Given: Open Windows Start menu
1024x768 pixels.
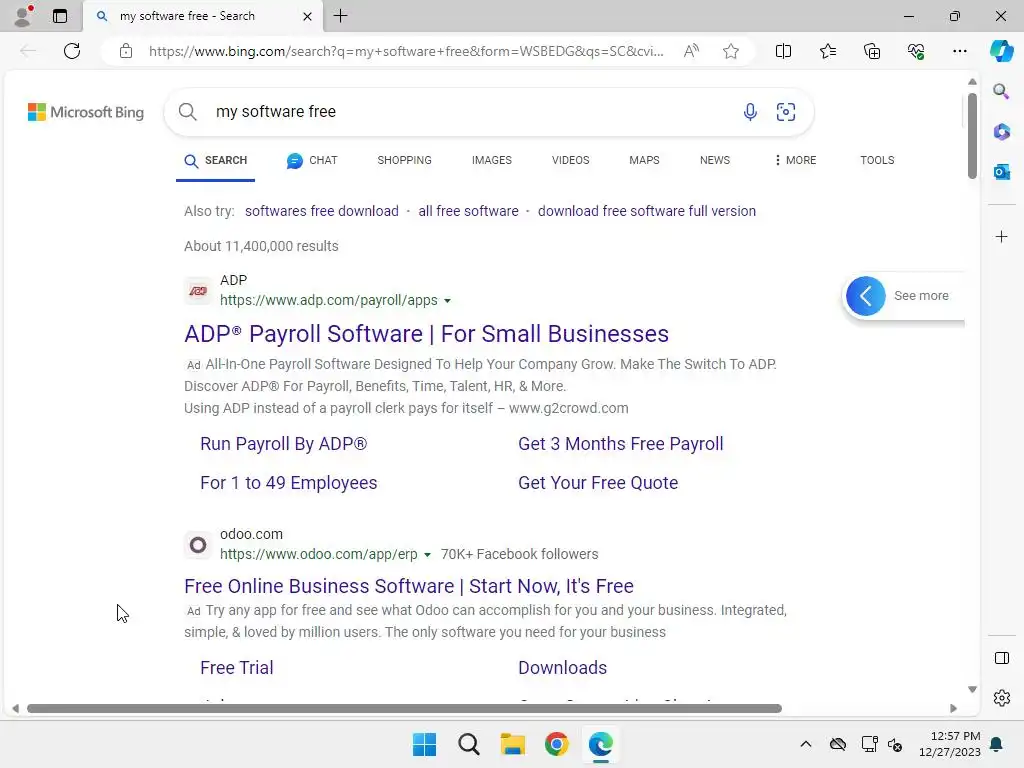Looking at the screenshot, I should [x=424, y=744].
